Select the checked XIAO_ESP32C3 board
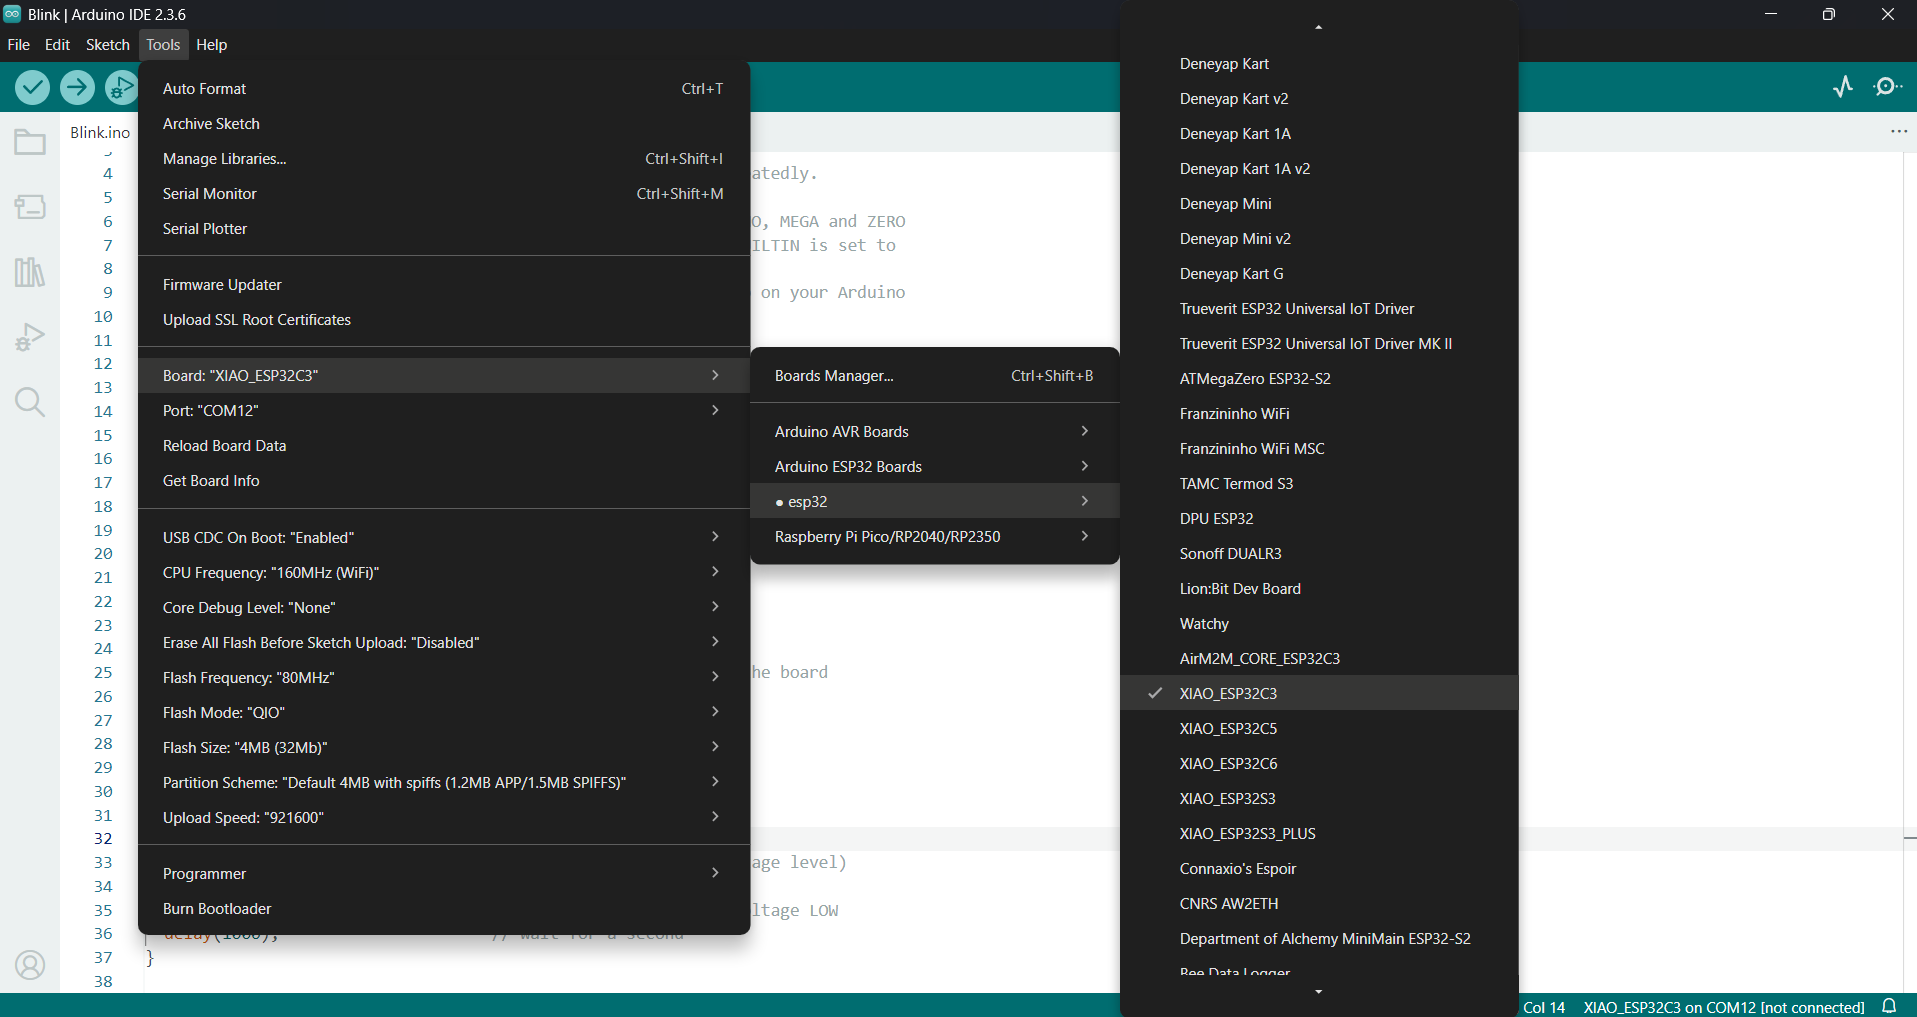The height and width of the screenshot is (1017, 1917). coord(1318,693)
